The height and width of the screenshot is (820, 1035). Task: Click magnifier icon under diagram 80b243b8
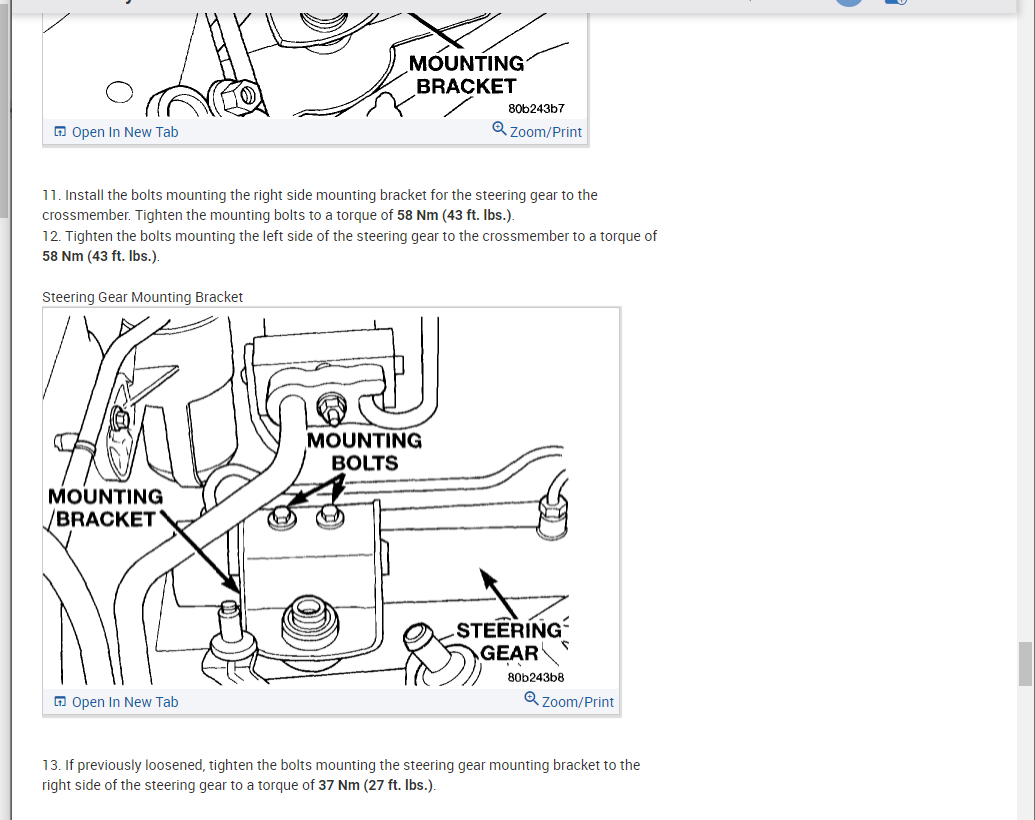coord(531,699)
